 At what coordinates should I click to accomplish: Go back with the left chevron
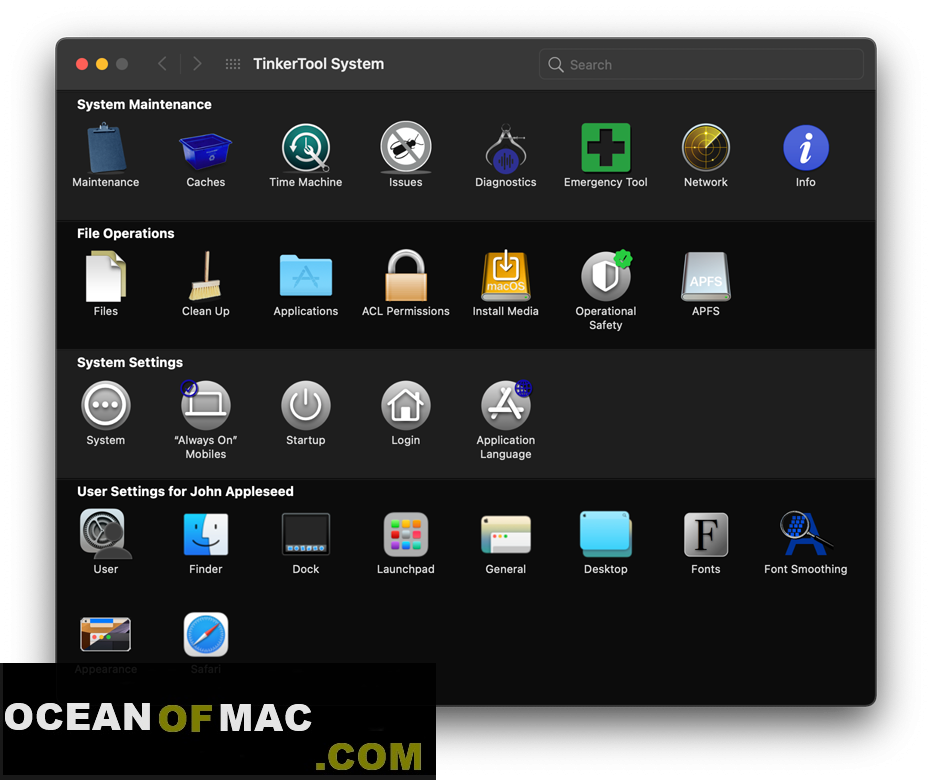tap(162, 64)
